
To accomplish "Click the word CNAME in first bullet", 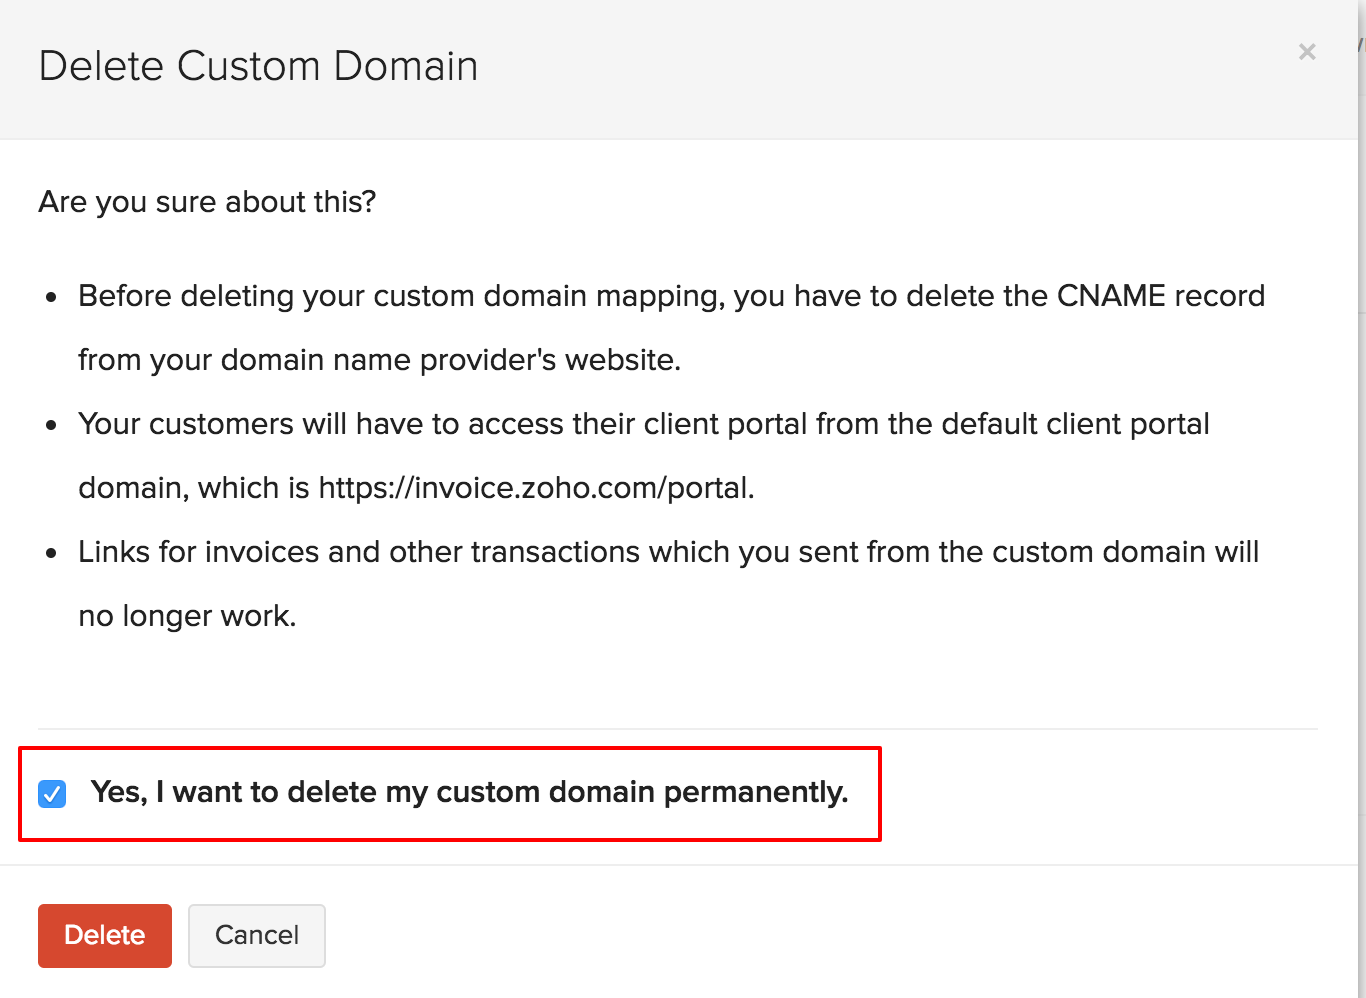I will (1111, 296).
